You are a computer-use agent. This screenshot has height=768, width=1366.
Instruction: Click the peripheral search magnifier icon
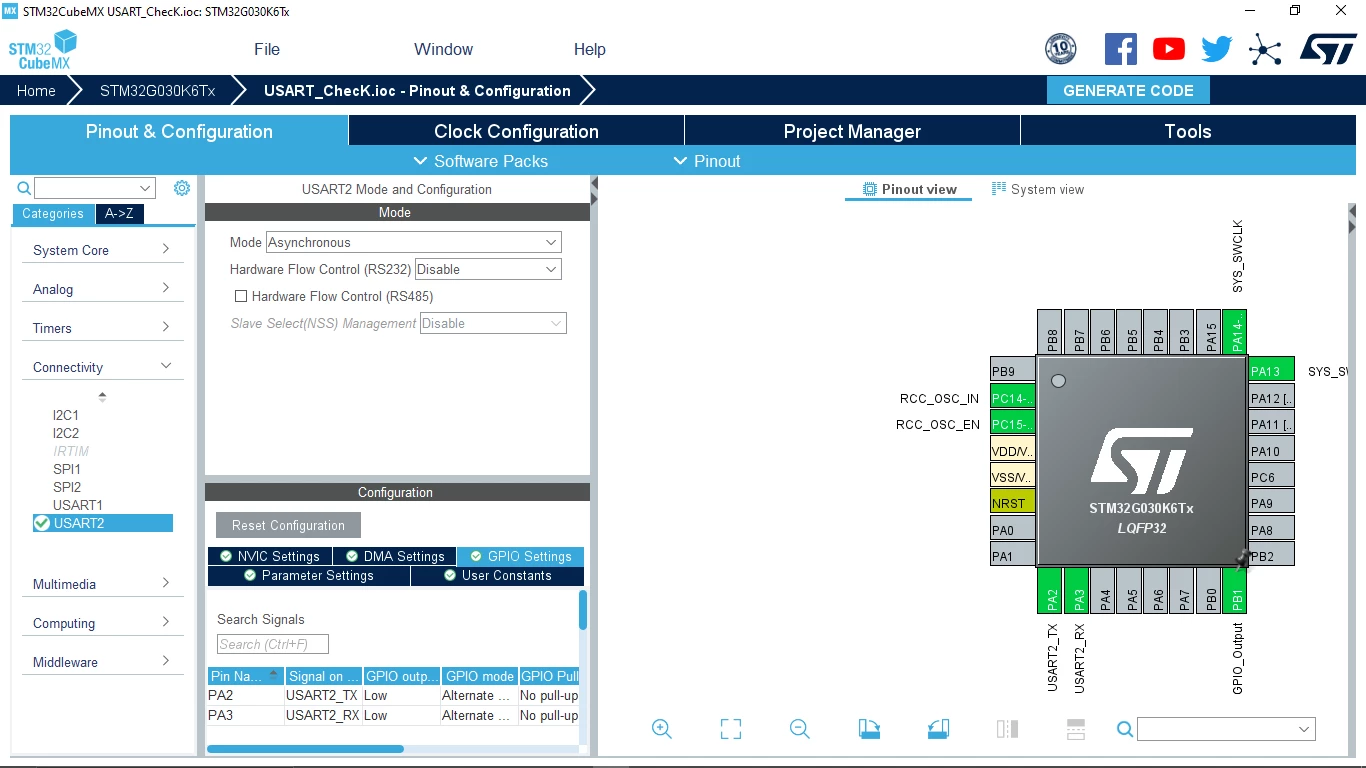tap(24, 188)
